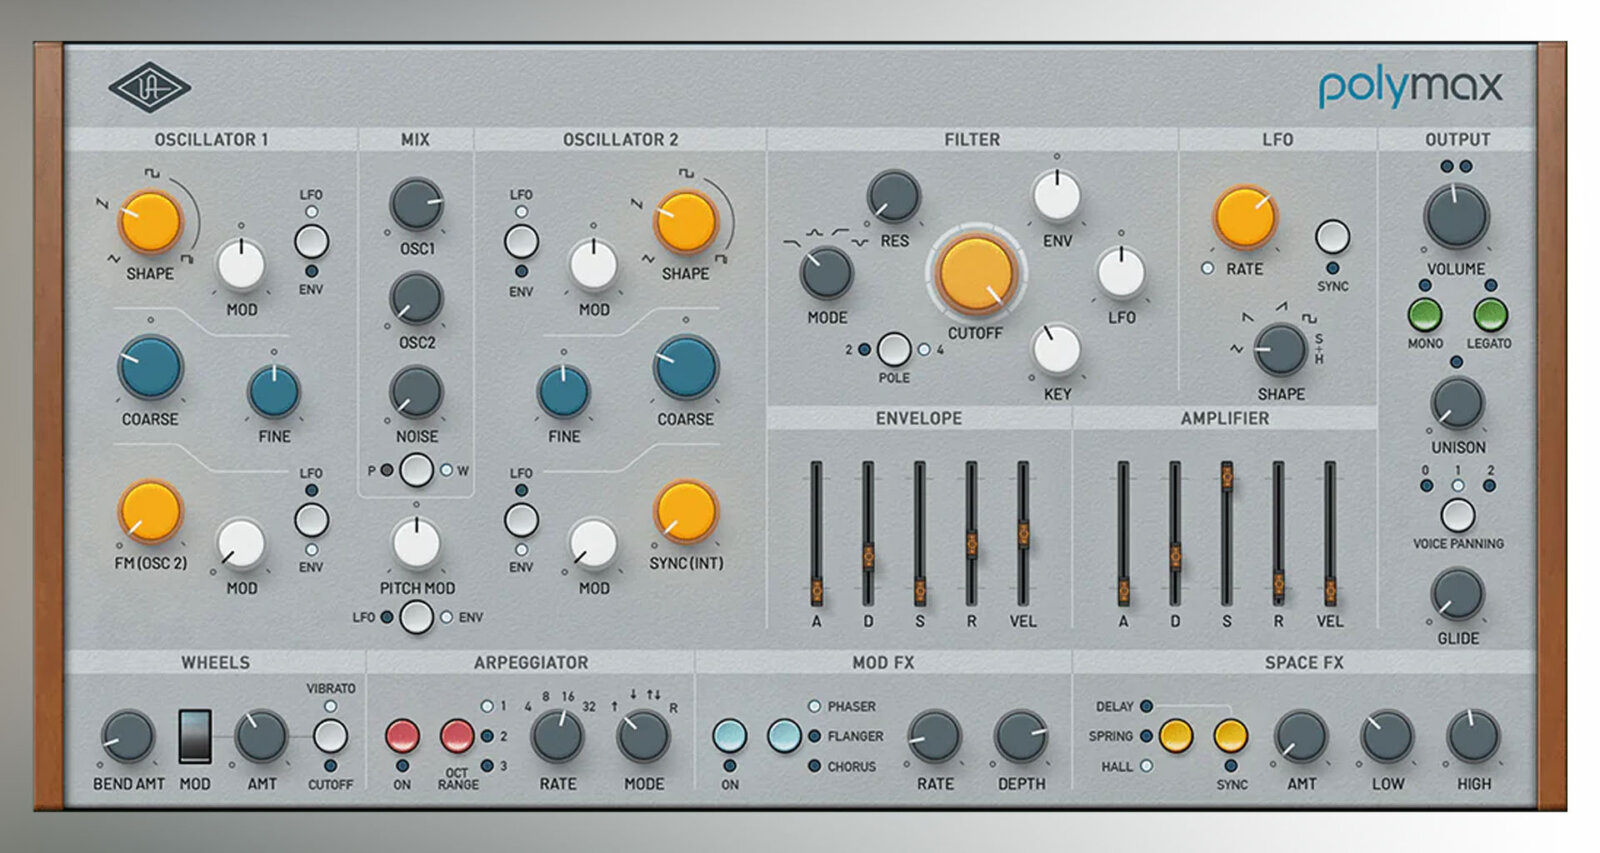1600x853 pixels.
Task: Toggle pitch mod LFO/ENV source switch
Action: pos(416,617)
